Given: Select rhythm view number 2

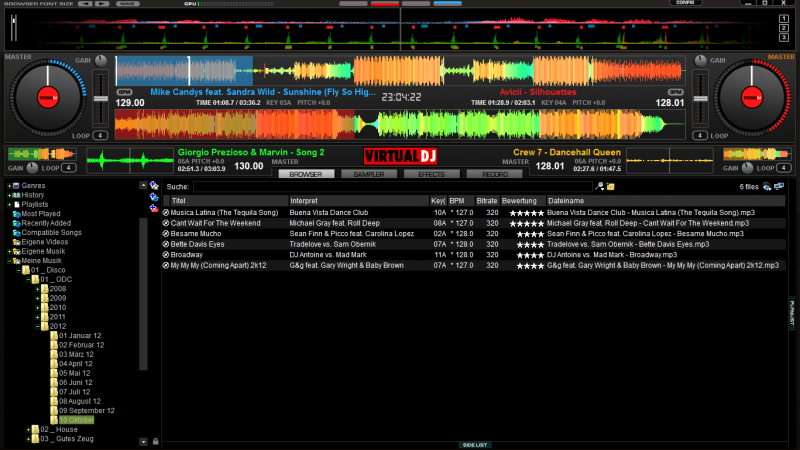Looking at the screenshot, I should (x=784, y=28).
